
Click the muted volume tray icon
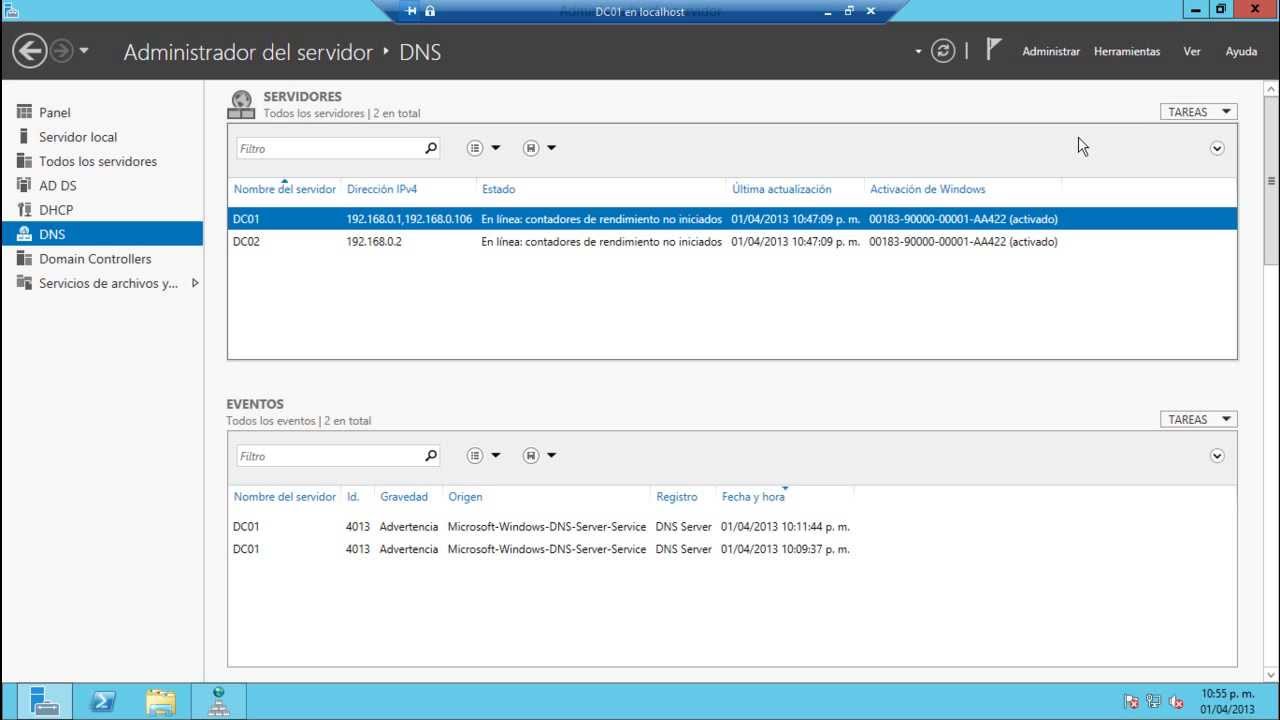coord(1176,702)
